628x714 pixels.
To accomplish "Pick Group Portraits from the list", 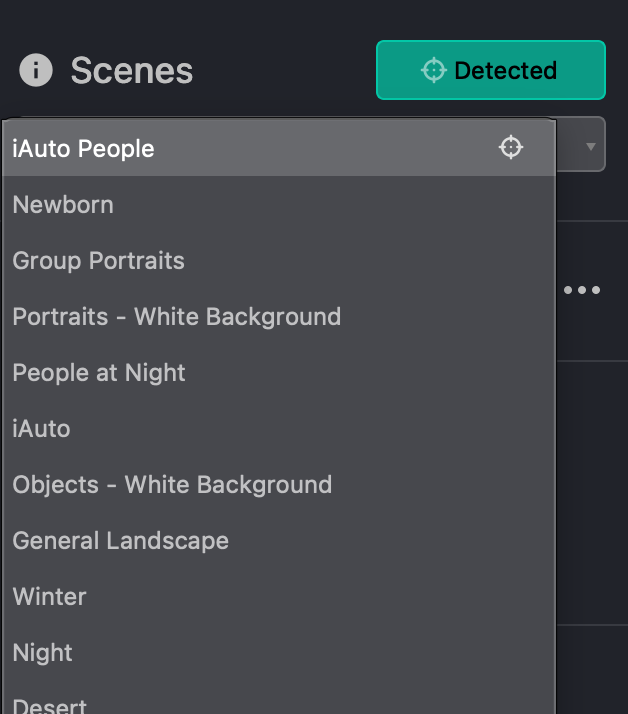I will click(99, 261).
